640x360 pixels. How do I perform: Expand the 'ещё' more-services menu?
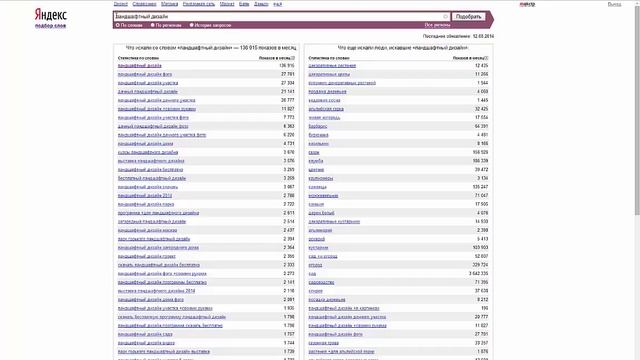tap(278, 4)
